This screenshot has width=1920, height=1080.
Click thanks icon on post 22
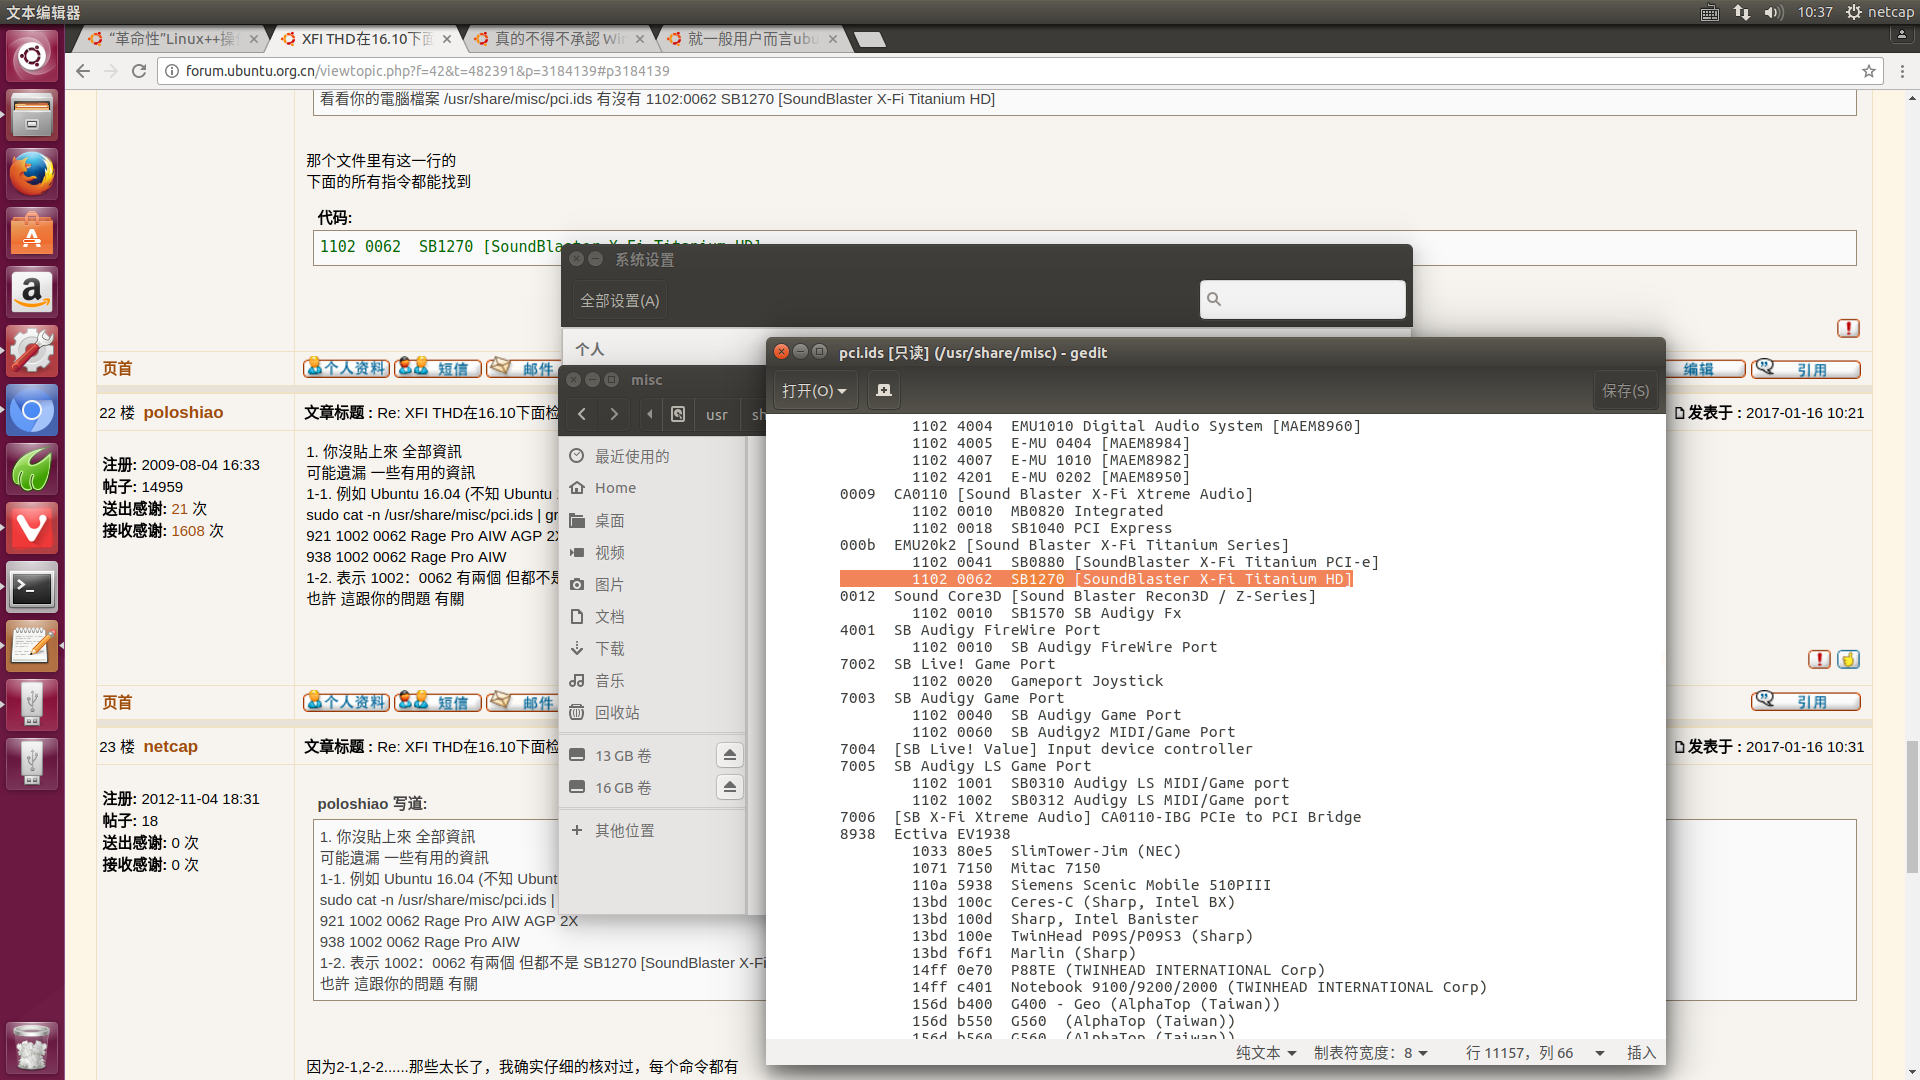point(1848,659)
